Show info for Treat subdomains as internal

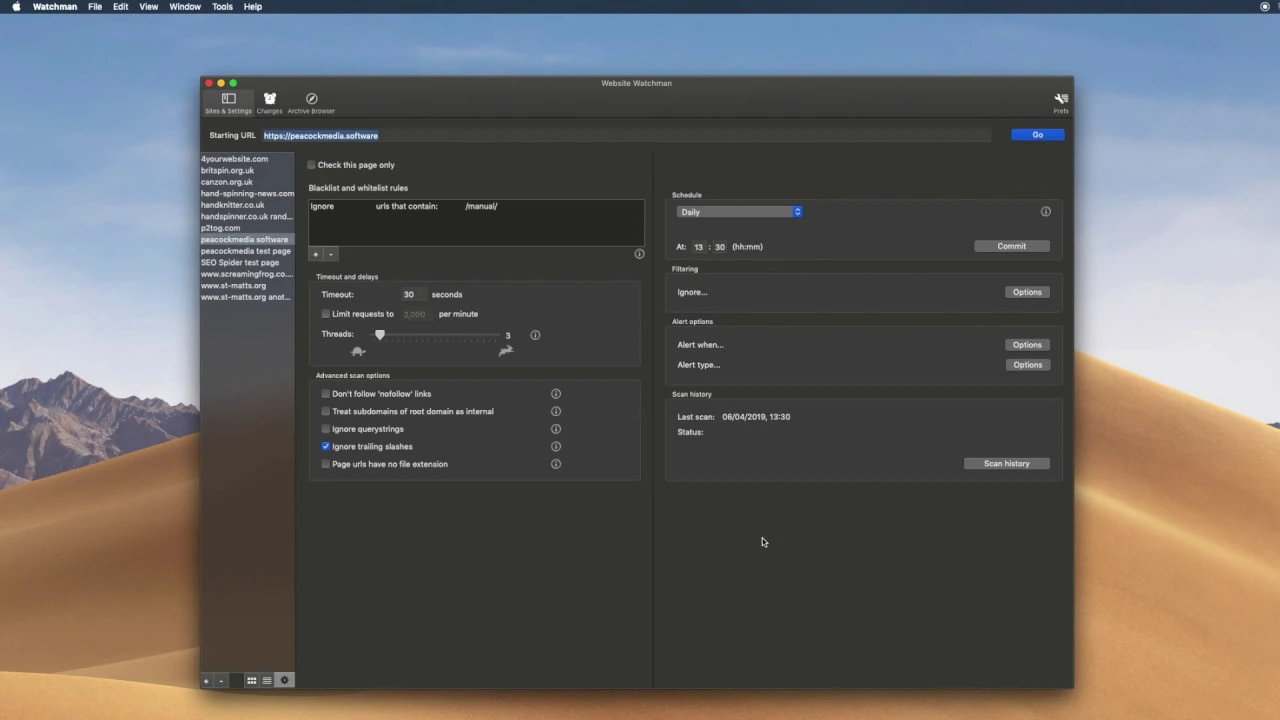coord(556,411)
